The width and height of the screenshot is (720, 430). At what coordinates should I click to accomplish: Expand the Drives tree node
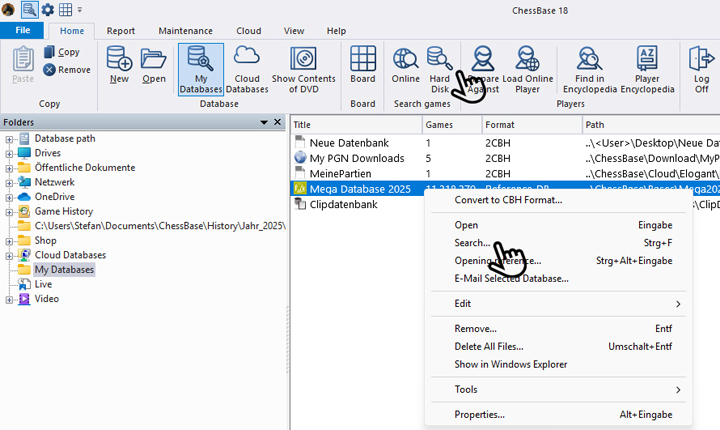(x=9, y=154)
